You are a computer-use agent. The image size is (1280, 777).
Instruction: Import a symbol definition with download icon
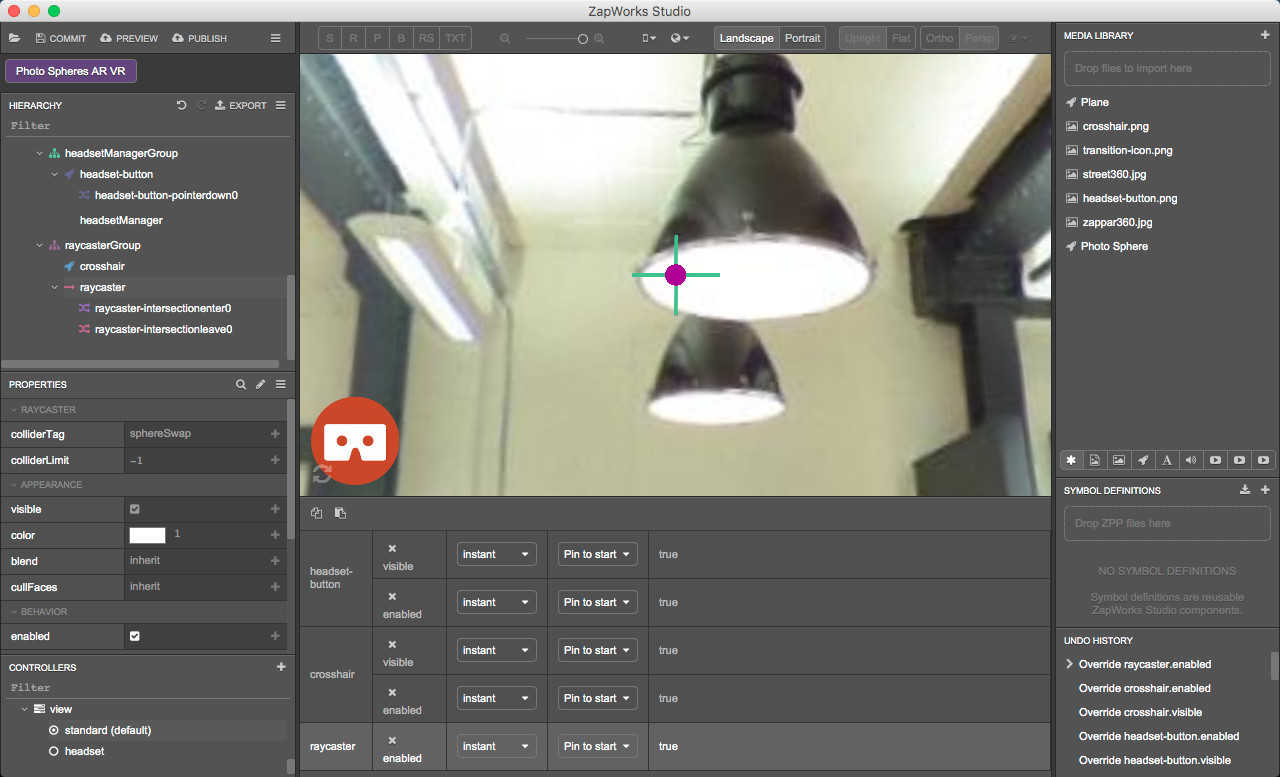(x=1245, y=490)
